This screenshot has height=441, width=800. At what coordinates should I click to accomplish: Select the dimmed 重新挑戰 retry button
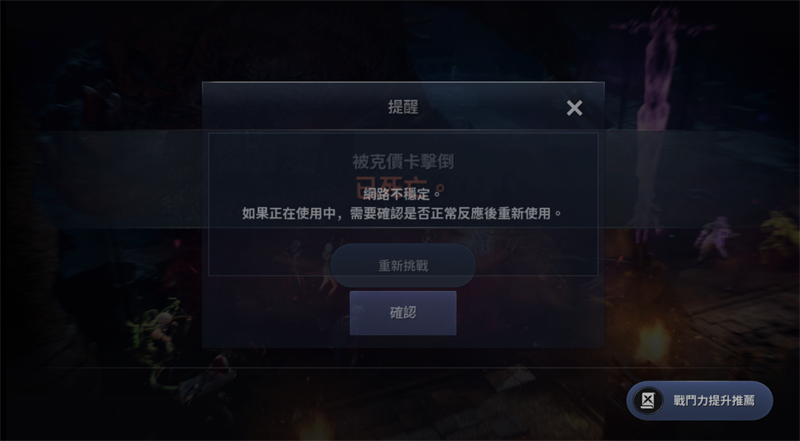403,265
